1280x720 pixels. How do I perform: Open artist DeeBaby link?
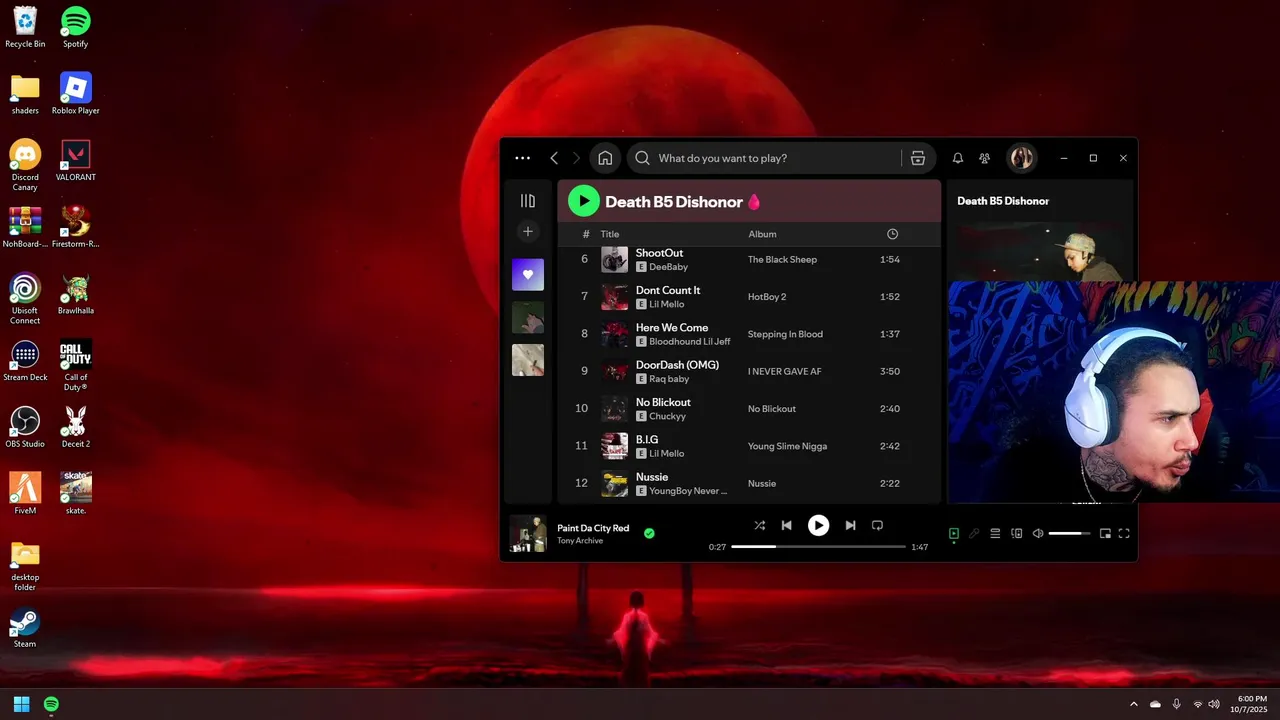pos(668,267)
